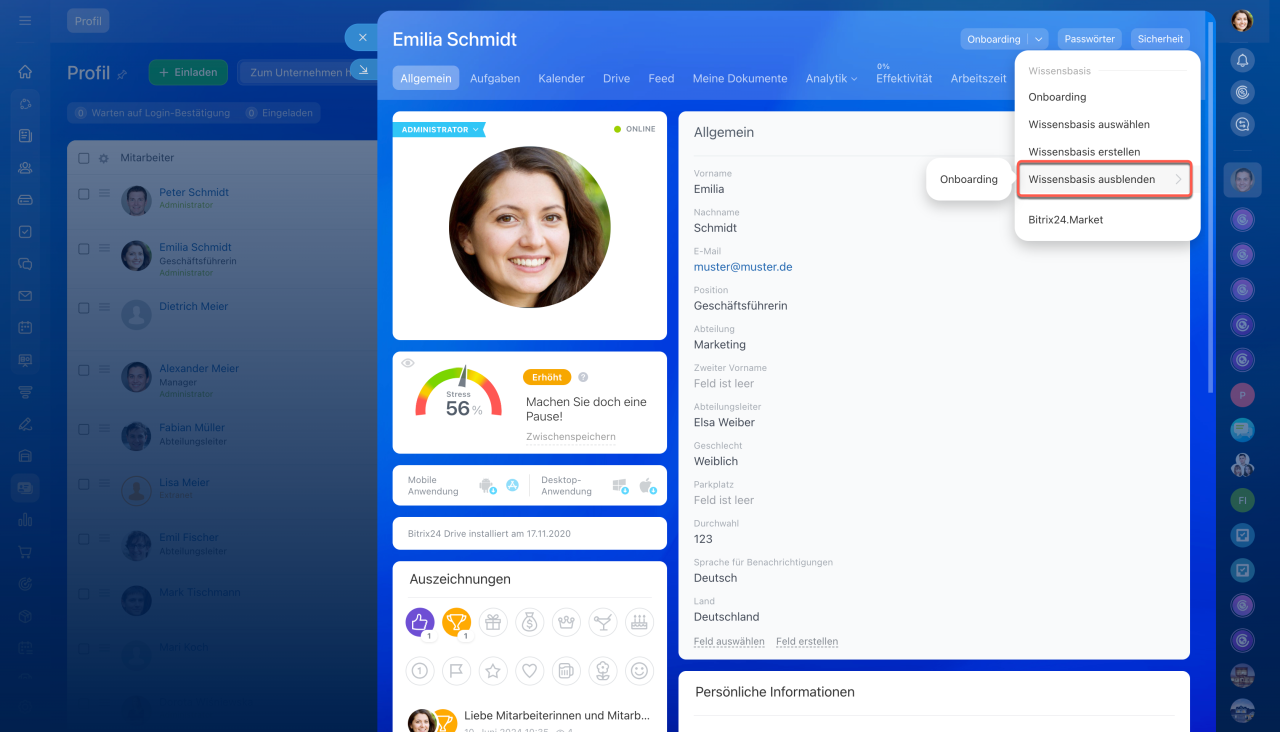Tick the checkbox in Emilia Schmidt's list row
Image resolution: width=1280 pixels, height=732 pixels.
84,249
